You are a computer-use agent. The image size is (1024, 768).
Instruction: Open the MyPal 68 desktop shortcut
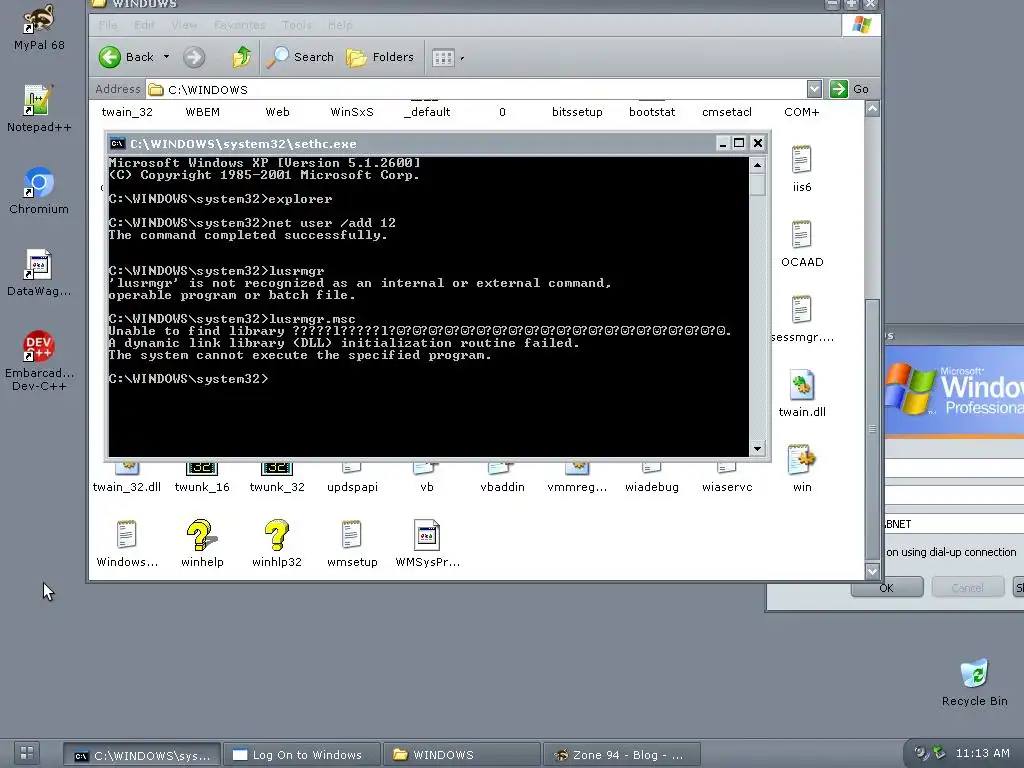[39, 26]
